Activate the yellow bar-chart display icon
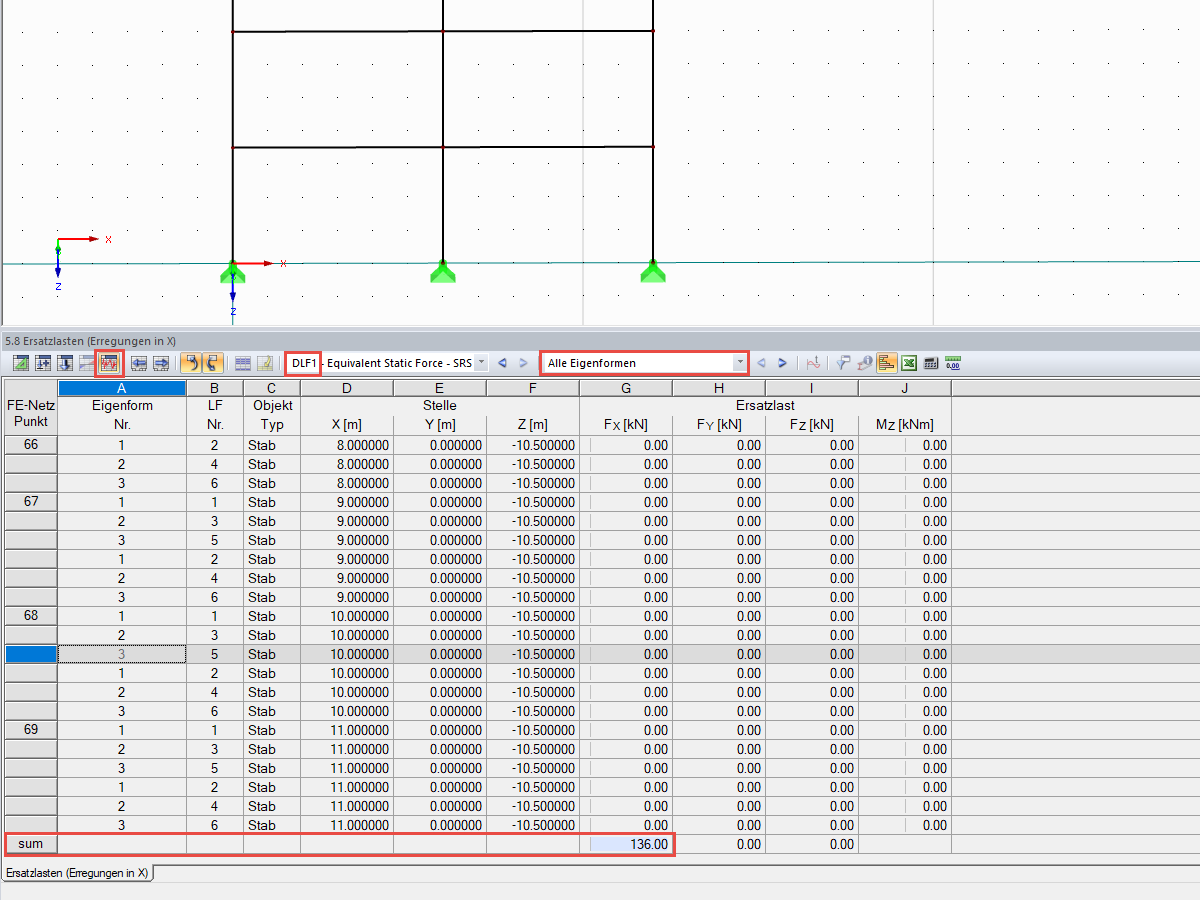This screenshot has width=1200, height=900. (886, 363)
